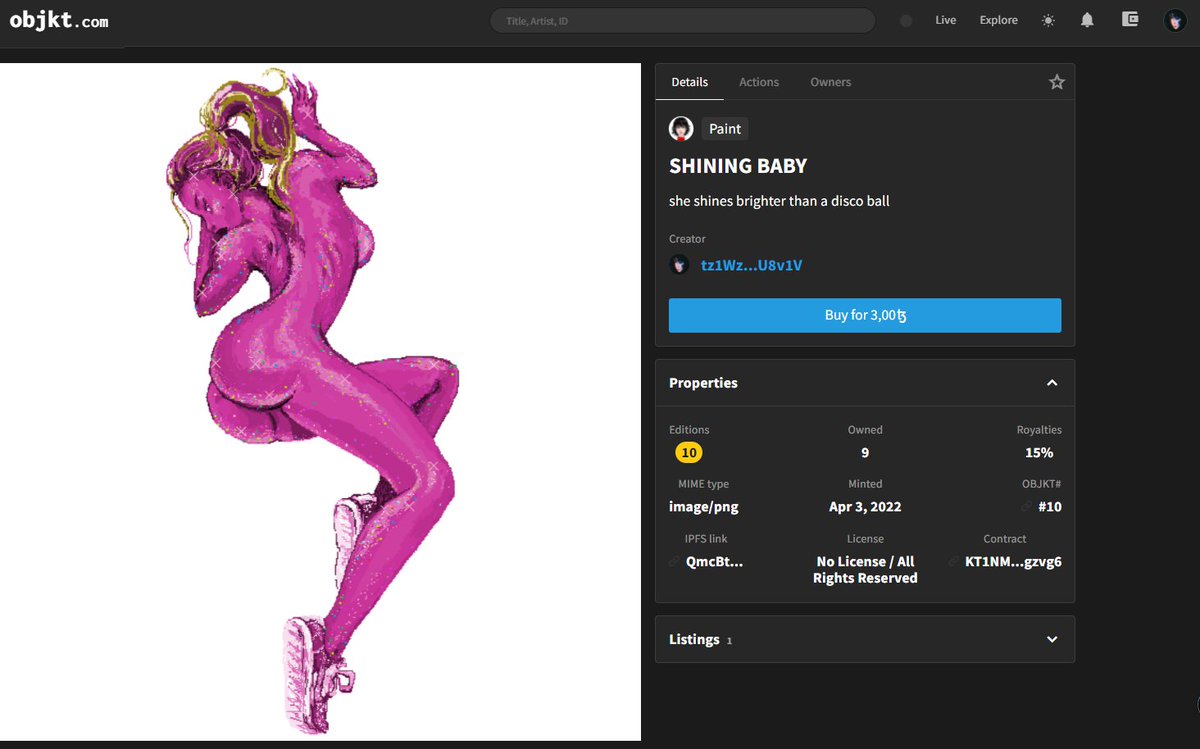This screenshot has width=1200, height=749.
Task: Open notifications bell icon
Action: pyautogui.click(x=1087, y=20)
